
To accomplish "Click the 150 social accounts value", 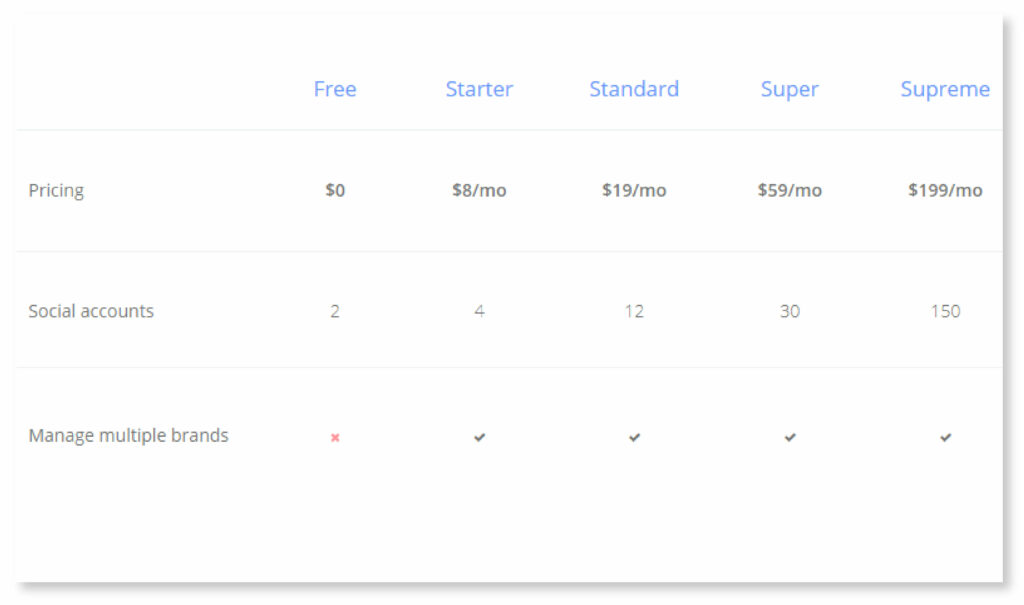I will [x=945, y=311].
